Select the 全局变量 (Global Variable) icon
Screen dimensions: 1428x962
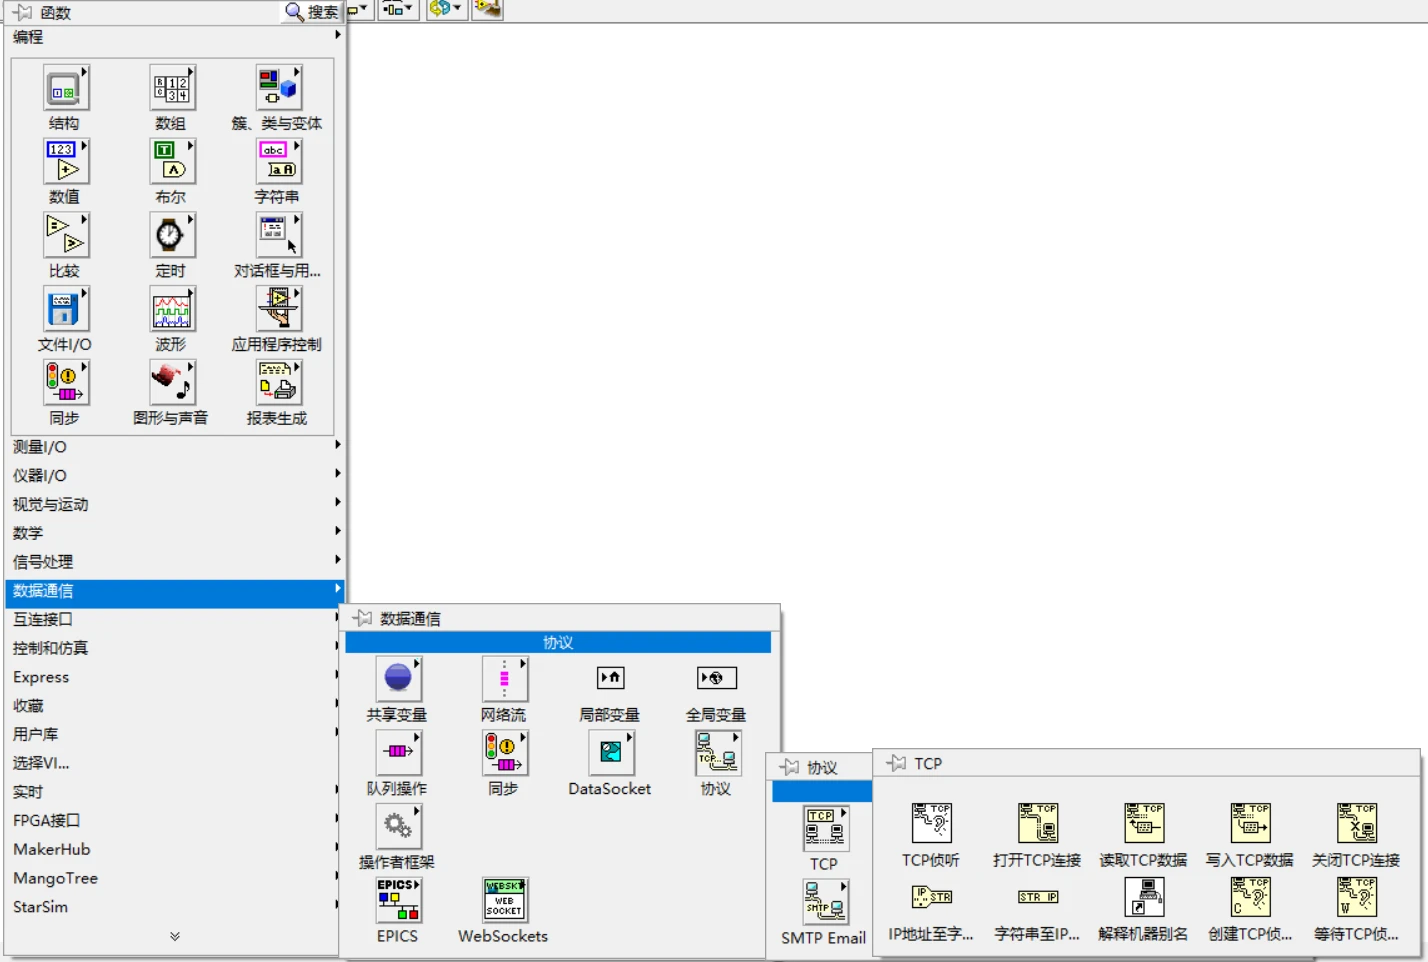[716, 678]
